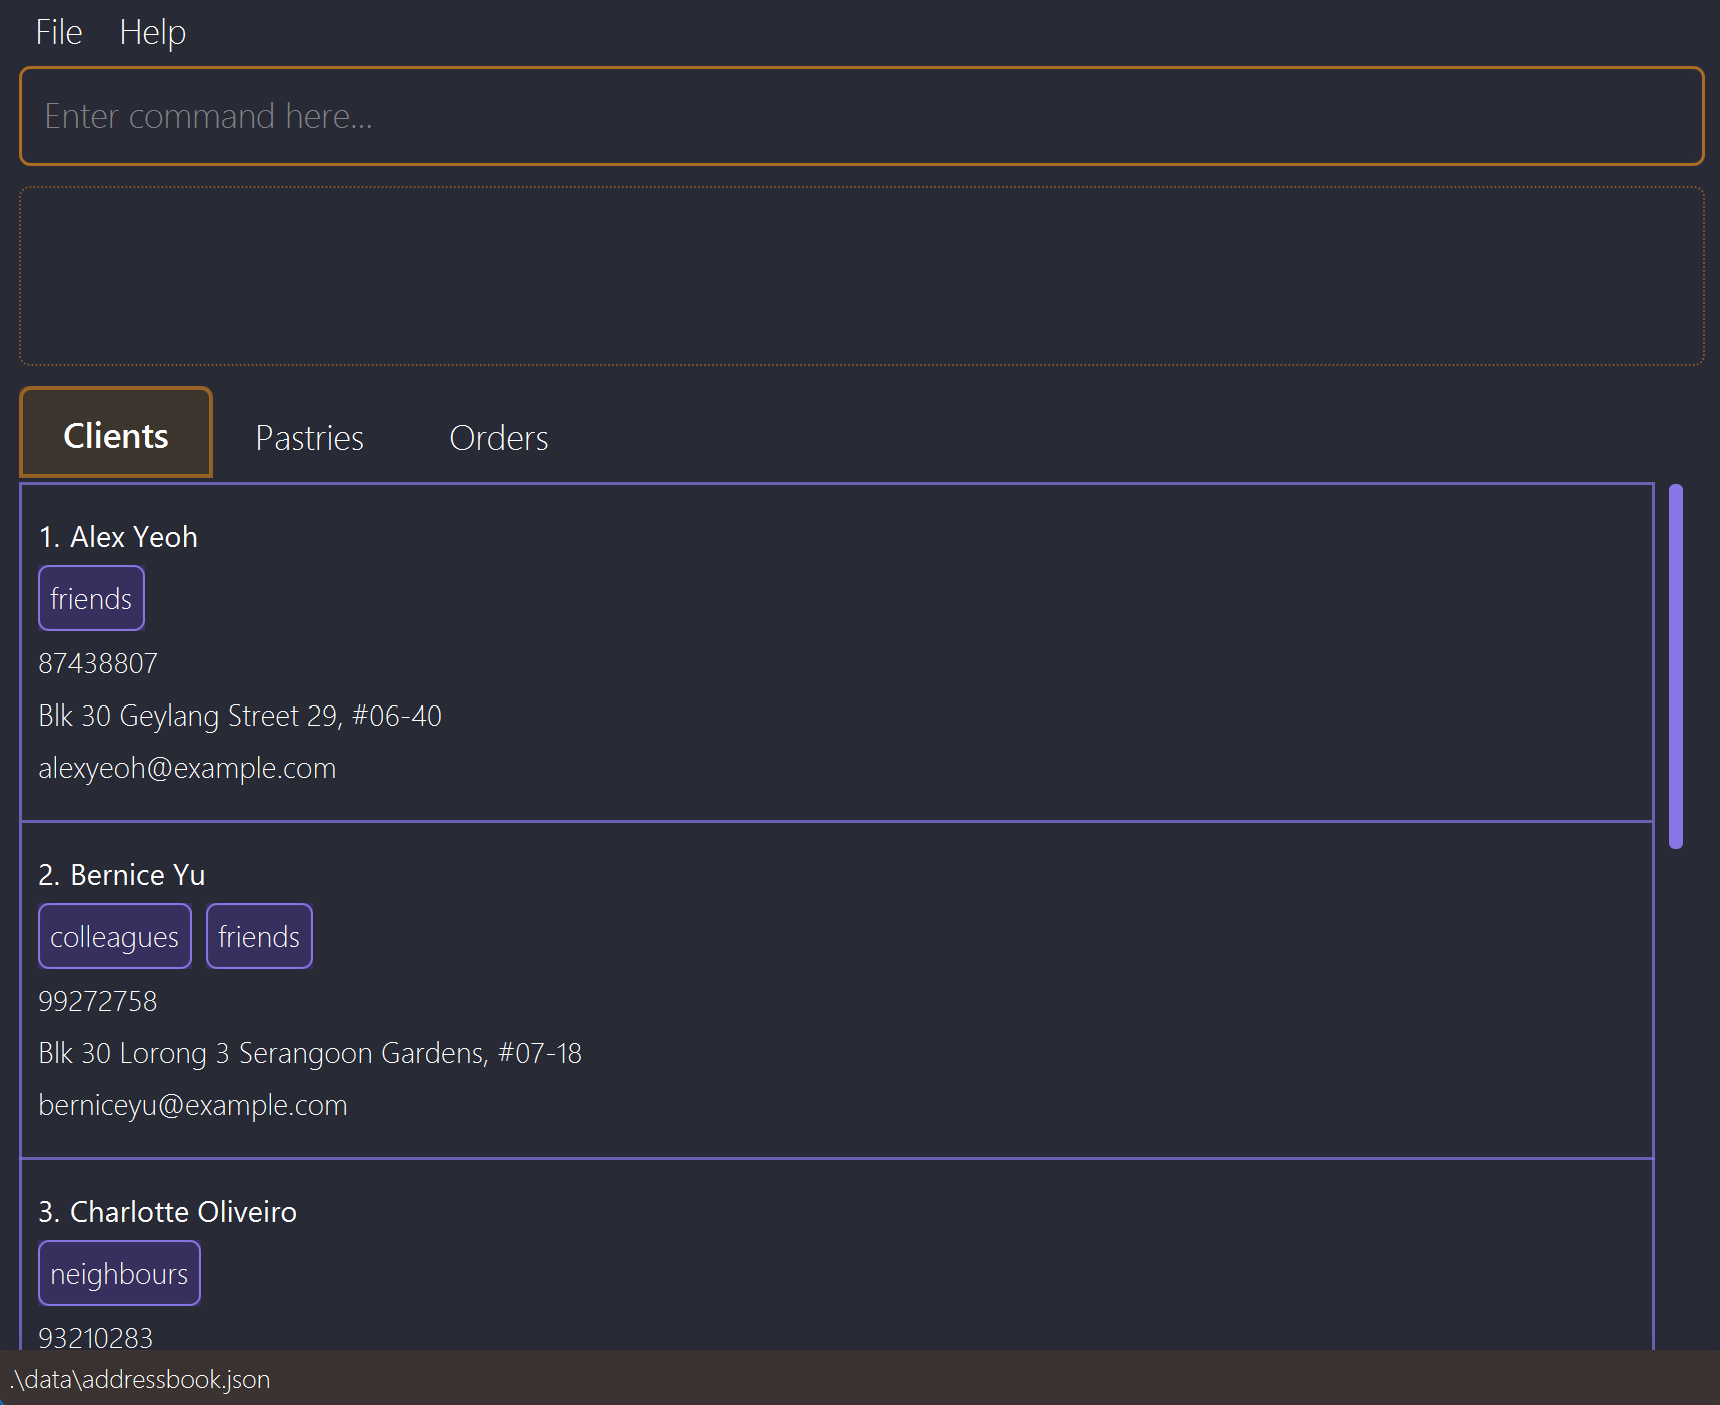Click Bernice Yu's friends tag
Screen dimensions: 1720x1405
click(x=259, y=937)
